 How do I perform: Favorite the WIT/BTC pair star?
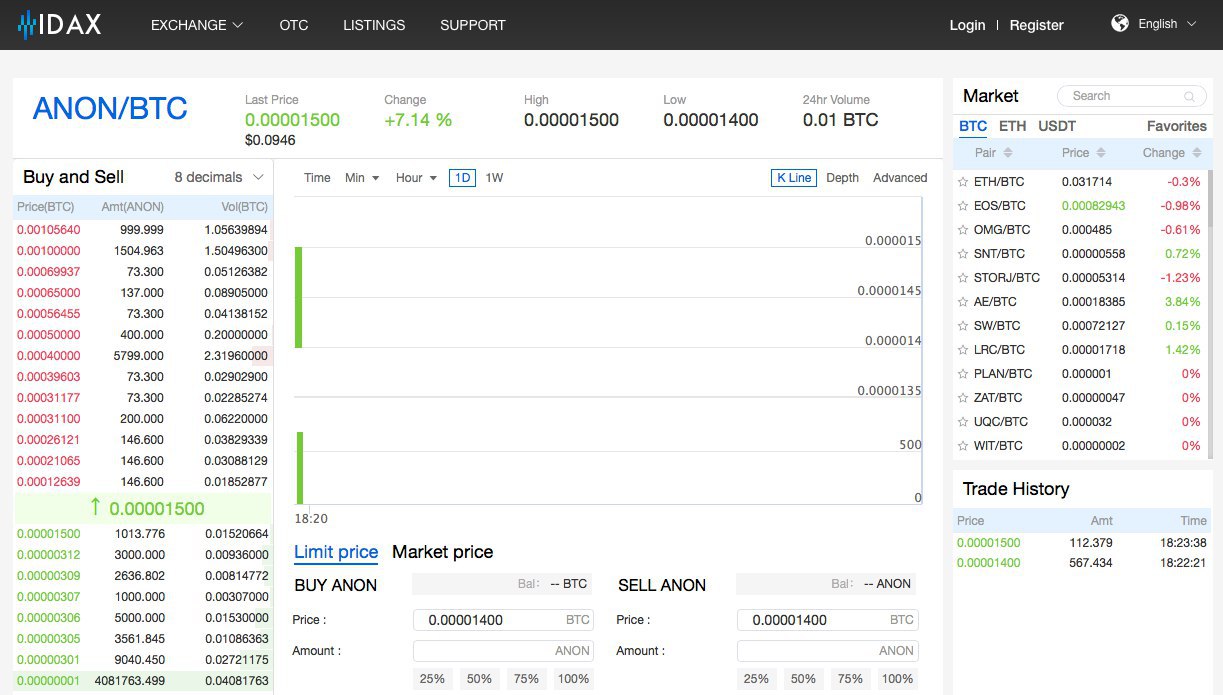[x=963, y=446]
